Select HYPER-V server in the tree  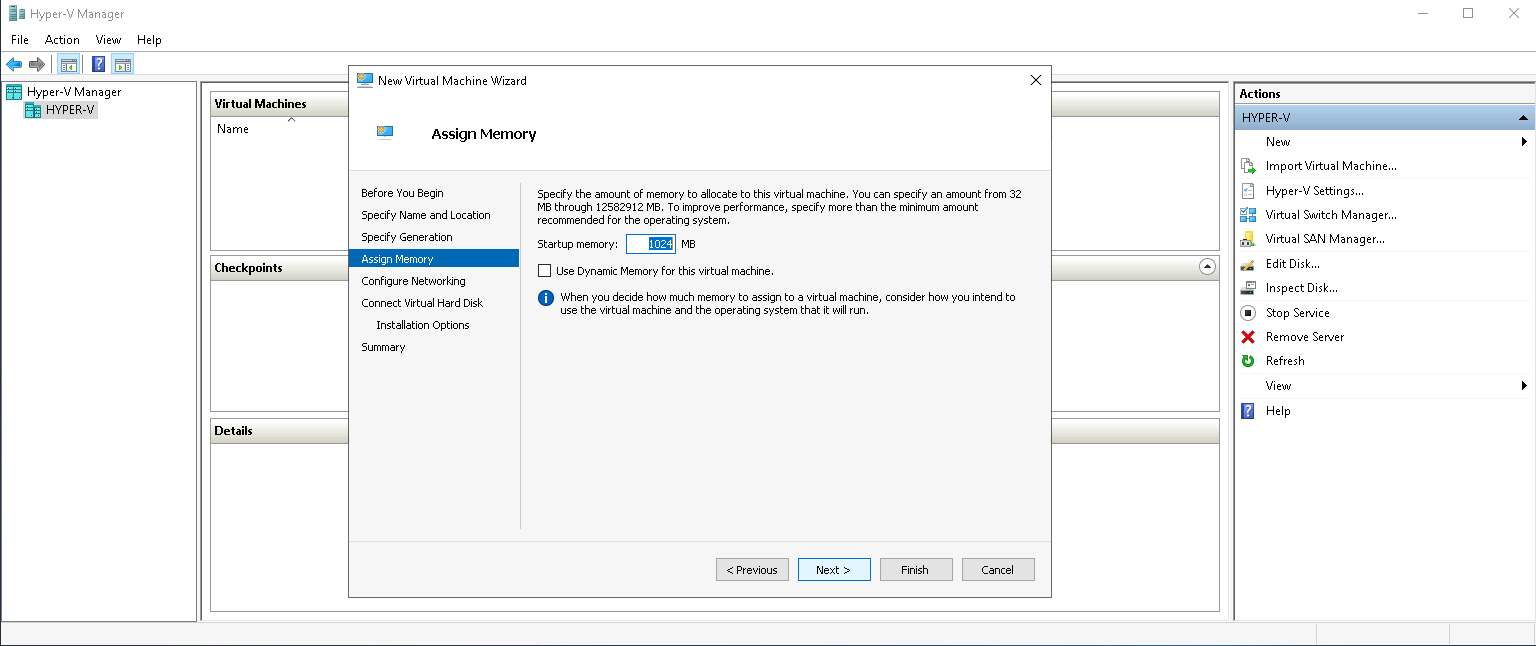[70, 110]
